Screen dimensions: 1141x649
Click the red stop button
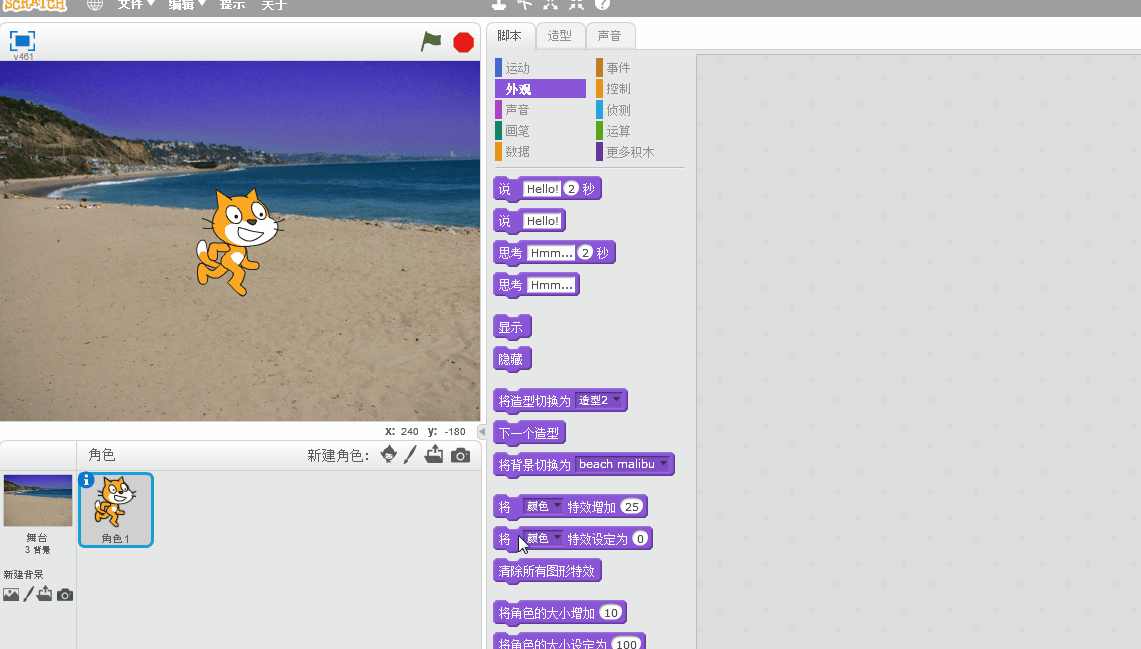point(464,42)
